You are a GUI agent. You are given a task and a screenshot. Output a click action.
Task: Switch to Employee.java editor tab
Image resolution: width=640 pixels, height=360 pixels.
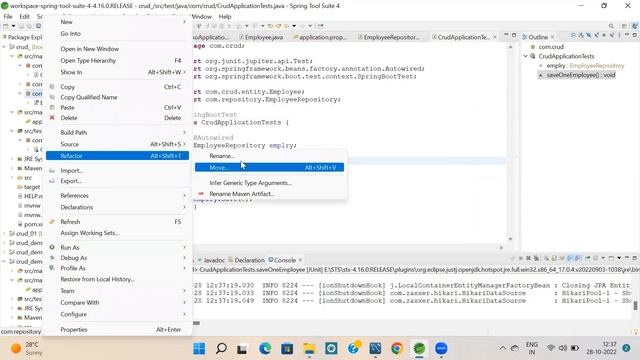[x=261, y=37]
